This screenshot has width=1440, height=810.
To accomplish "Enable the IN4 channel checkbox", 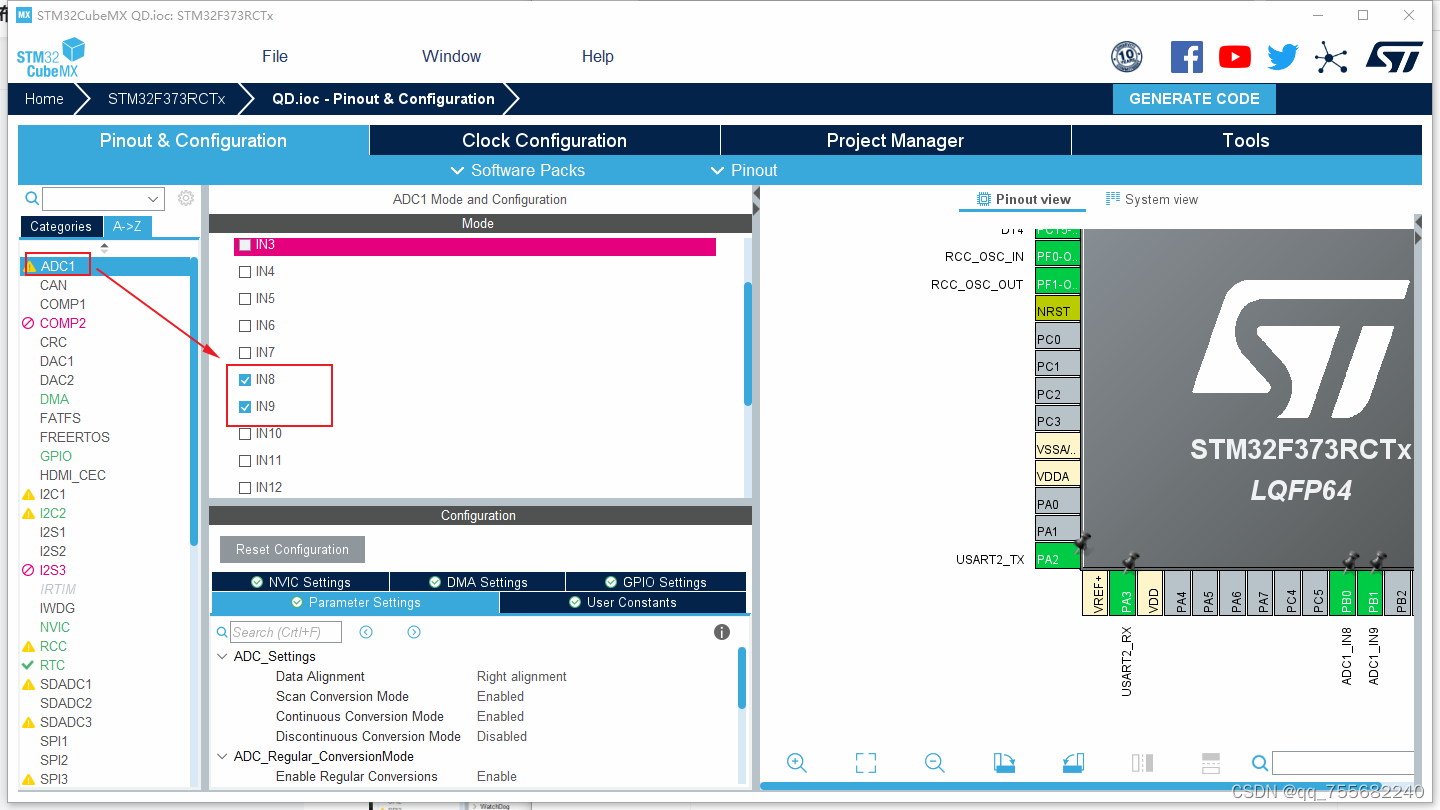I will pos(245,272).
